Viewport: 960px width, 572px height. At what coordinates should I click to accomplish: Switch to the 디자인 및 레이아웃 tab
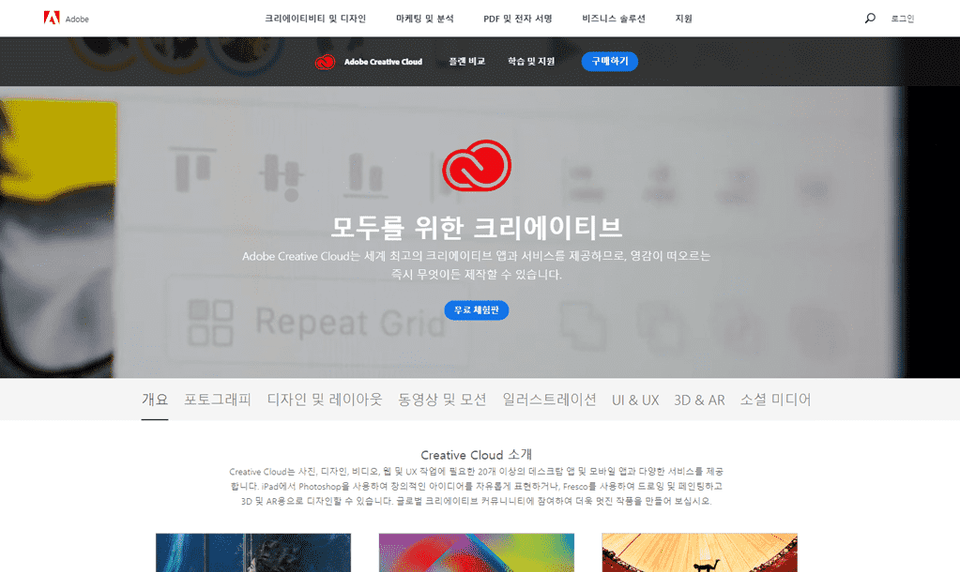324,399
